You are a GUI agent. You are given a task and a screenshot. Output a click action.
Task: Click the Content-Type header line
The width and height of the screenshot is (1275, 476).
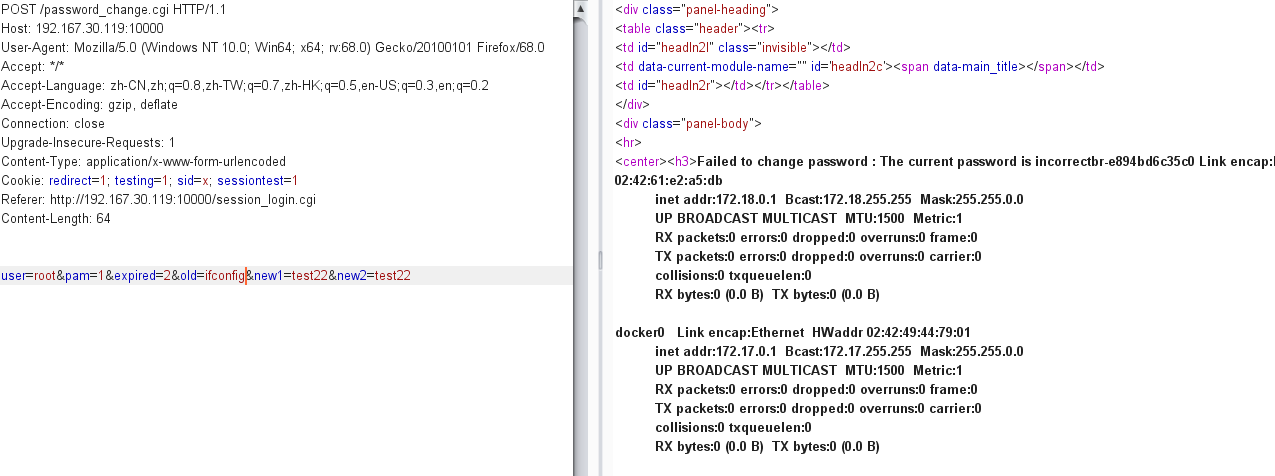(144, 161)
